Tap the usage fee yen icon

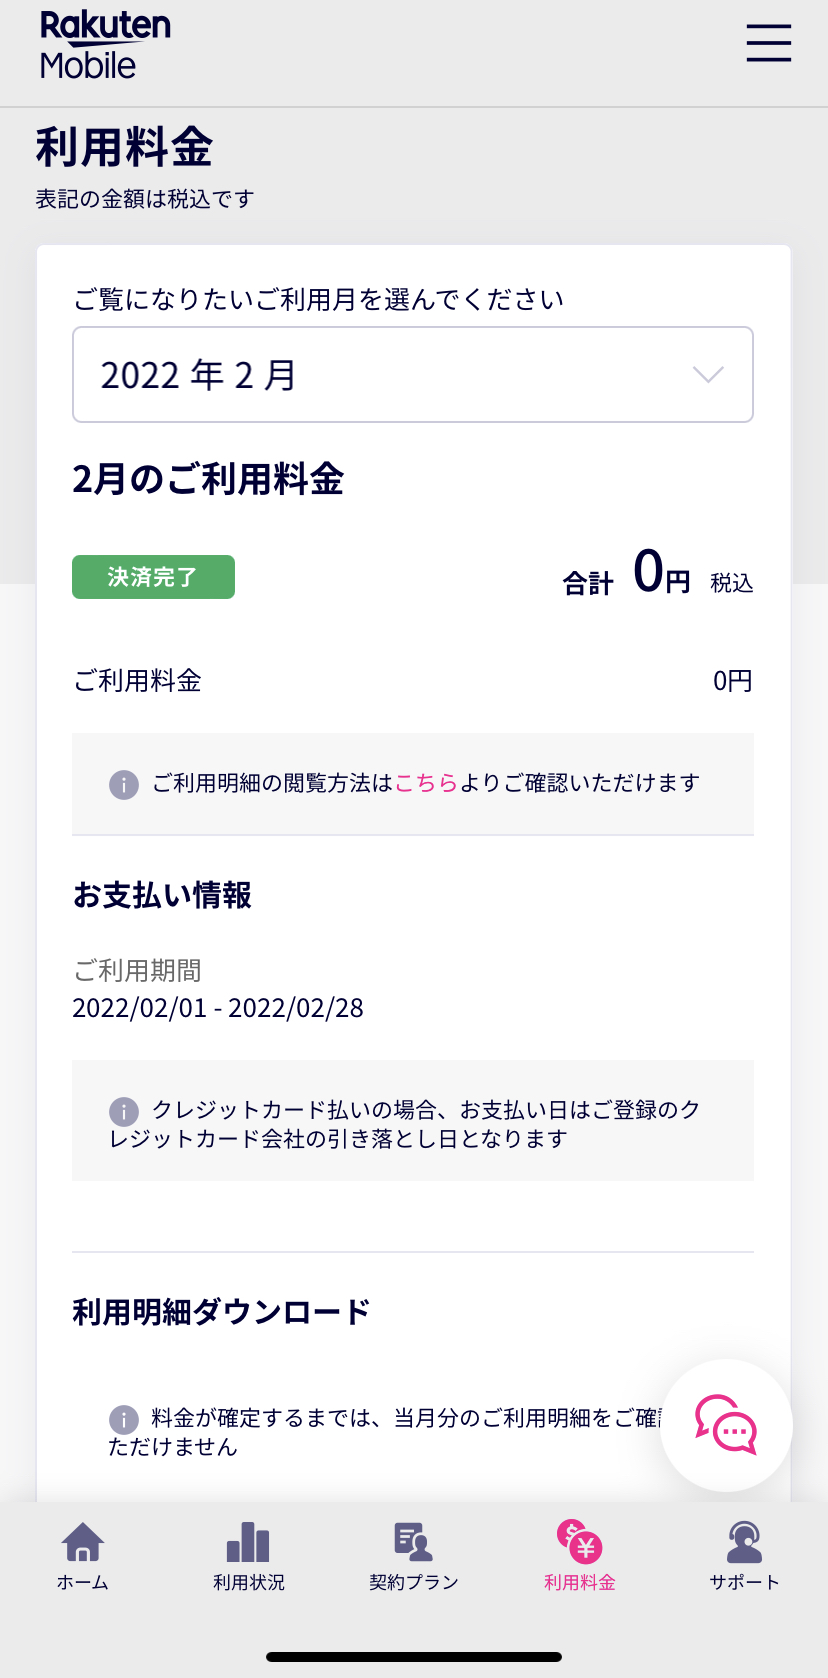[579, 1542]
